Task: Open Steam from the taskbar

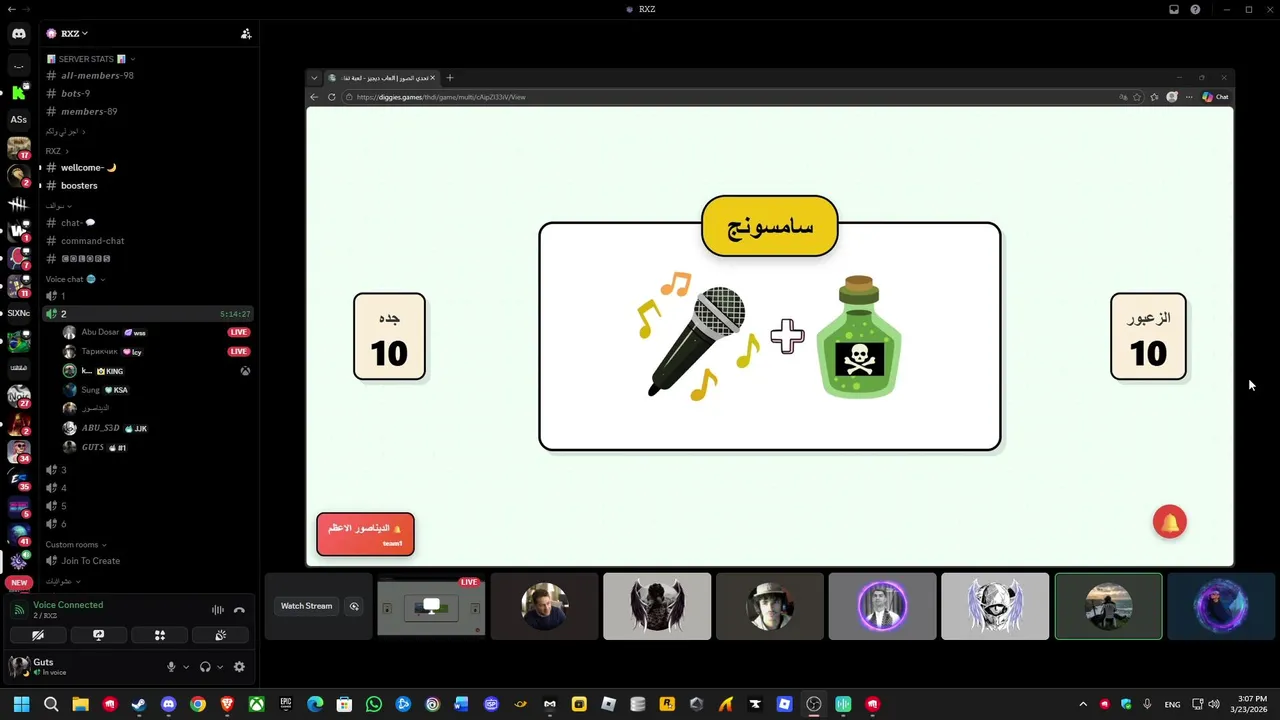Action: (139, 704)
